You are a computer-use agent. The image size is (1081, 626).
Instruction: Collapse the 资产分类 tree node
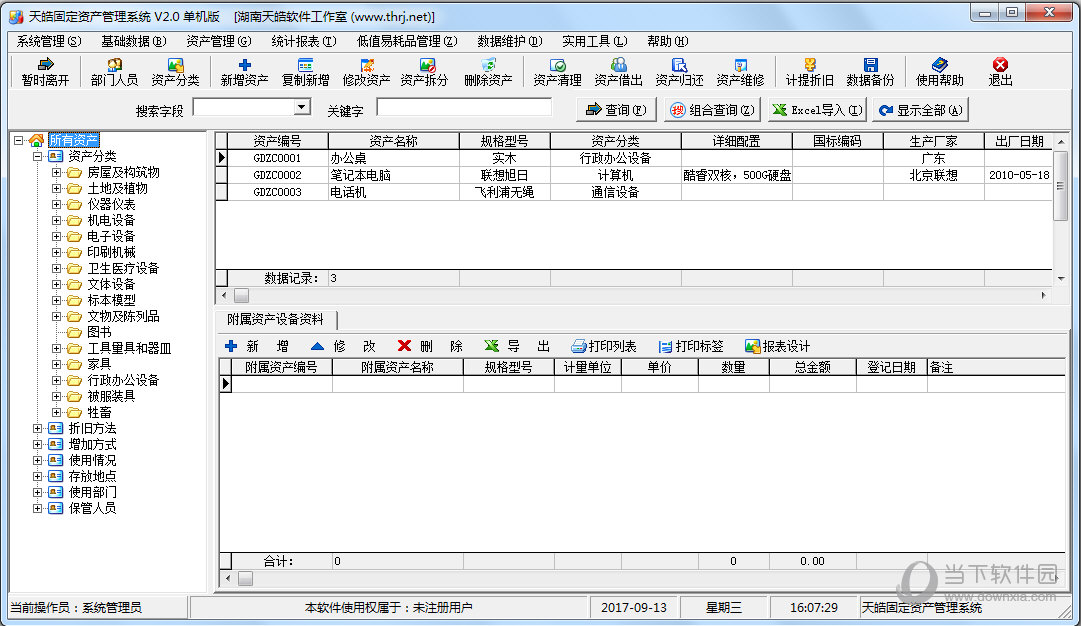[x=38, y=156]
